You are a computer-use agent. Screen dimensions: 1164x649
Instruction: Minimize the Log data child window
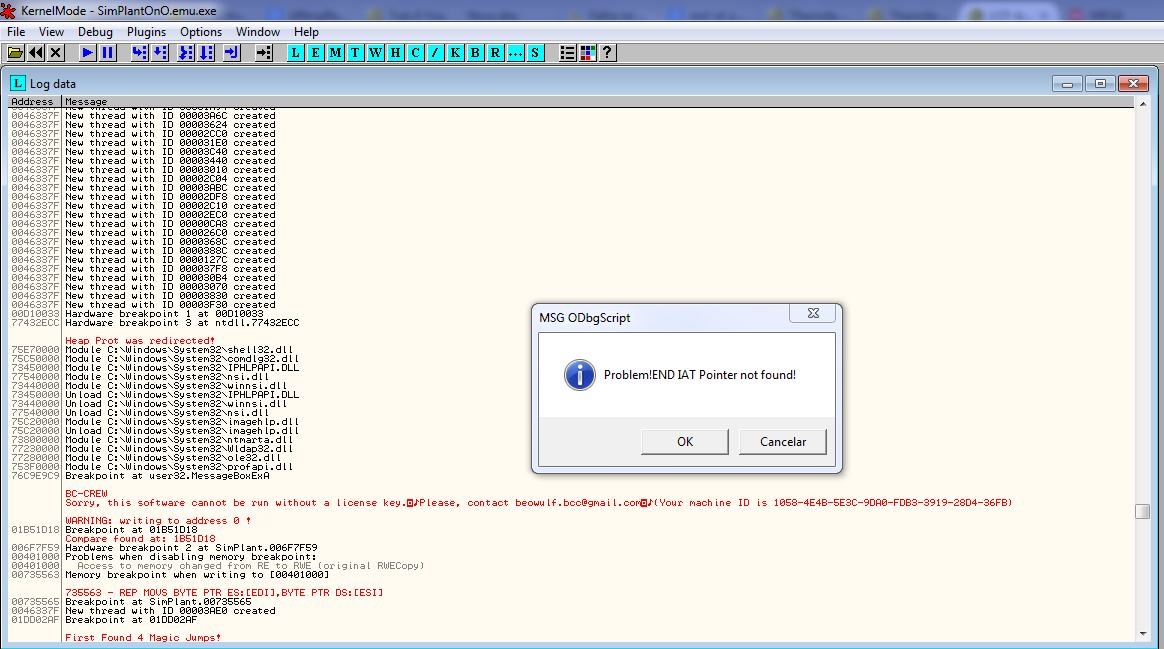pos(1067,84)
